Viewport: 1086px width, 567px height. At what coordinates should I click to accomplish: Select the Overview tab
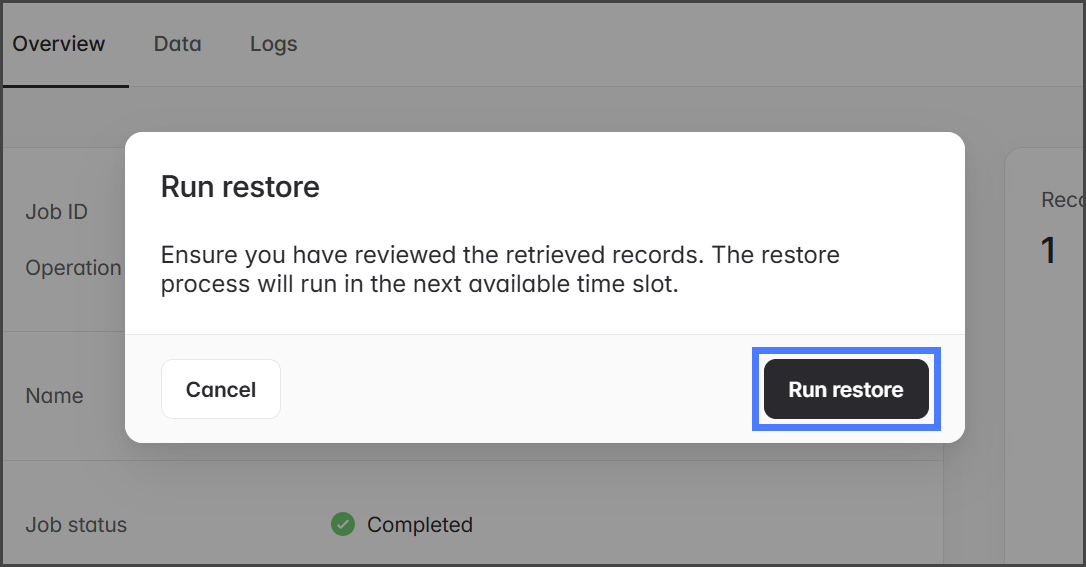click(x=59, y=44)
